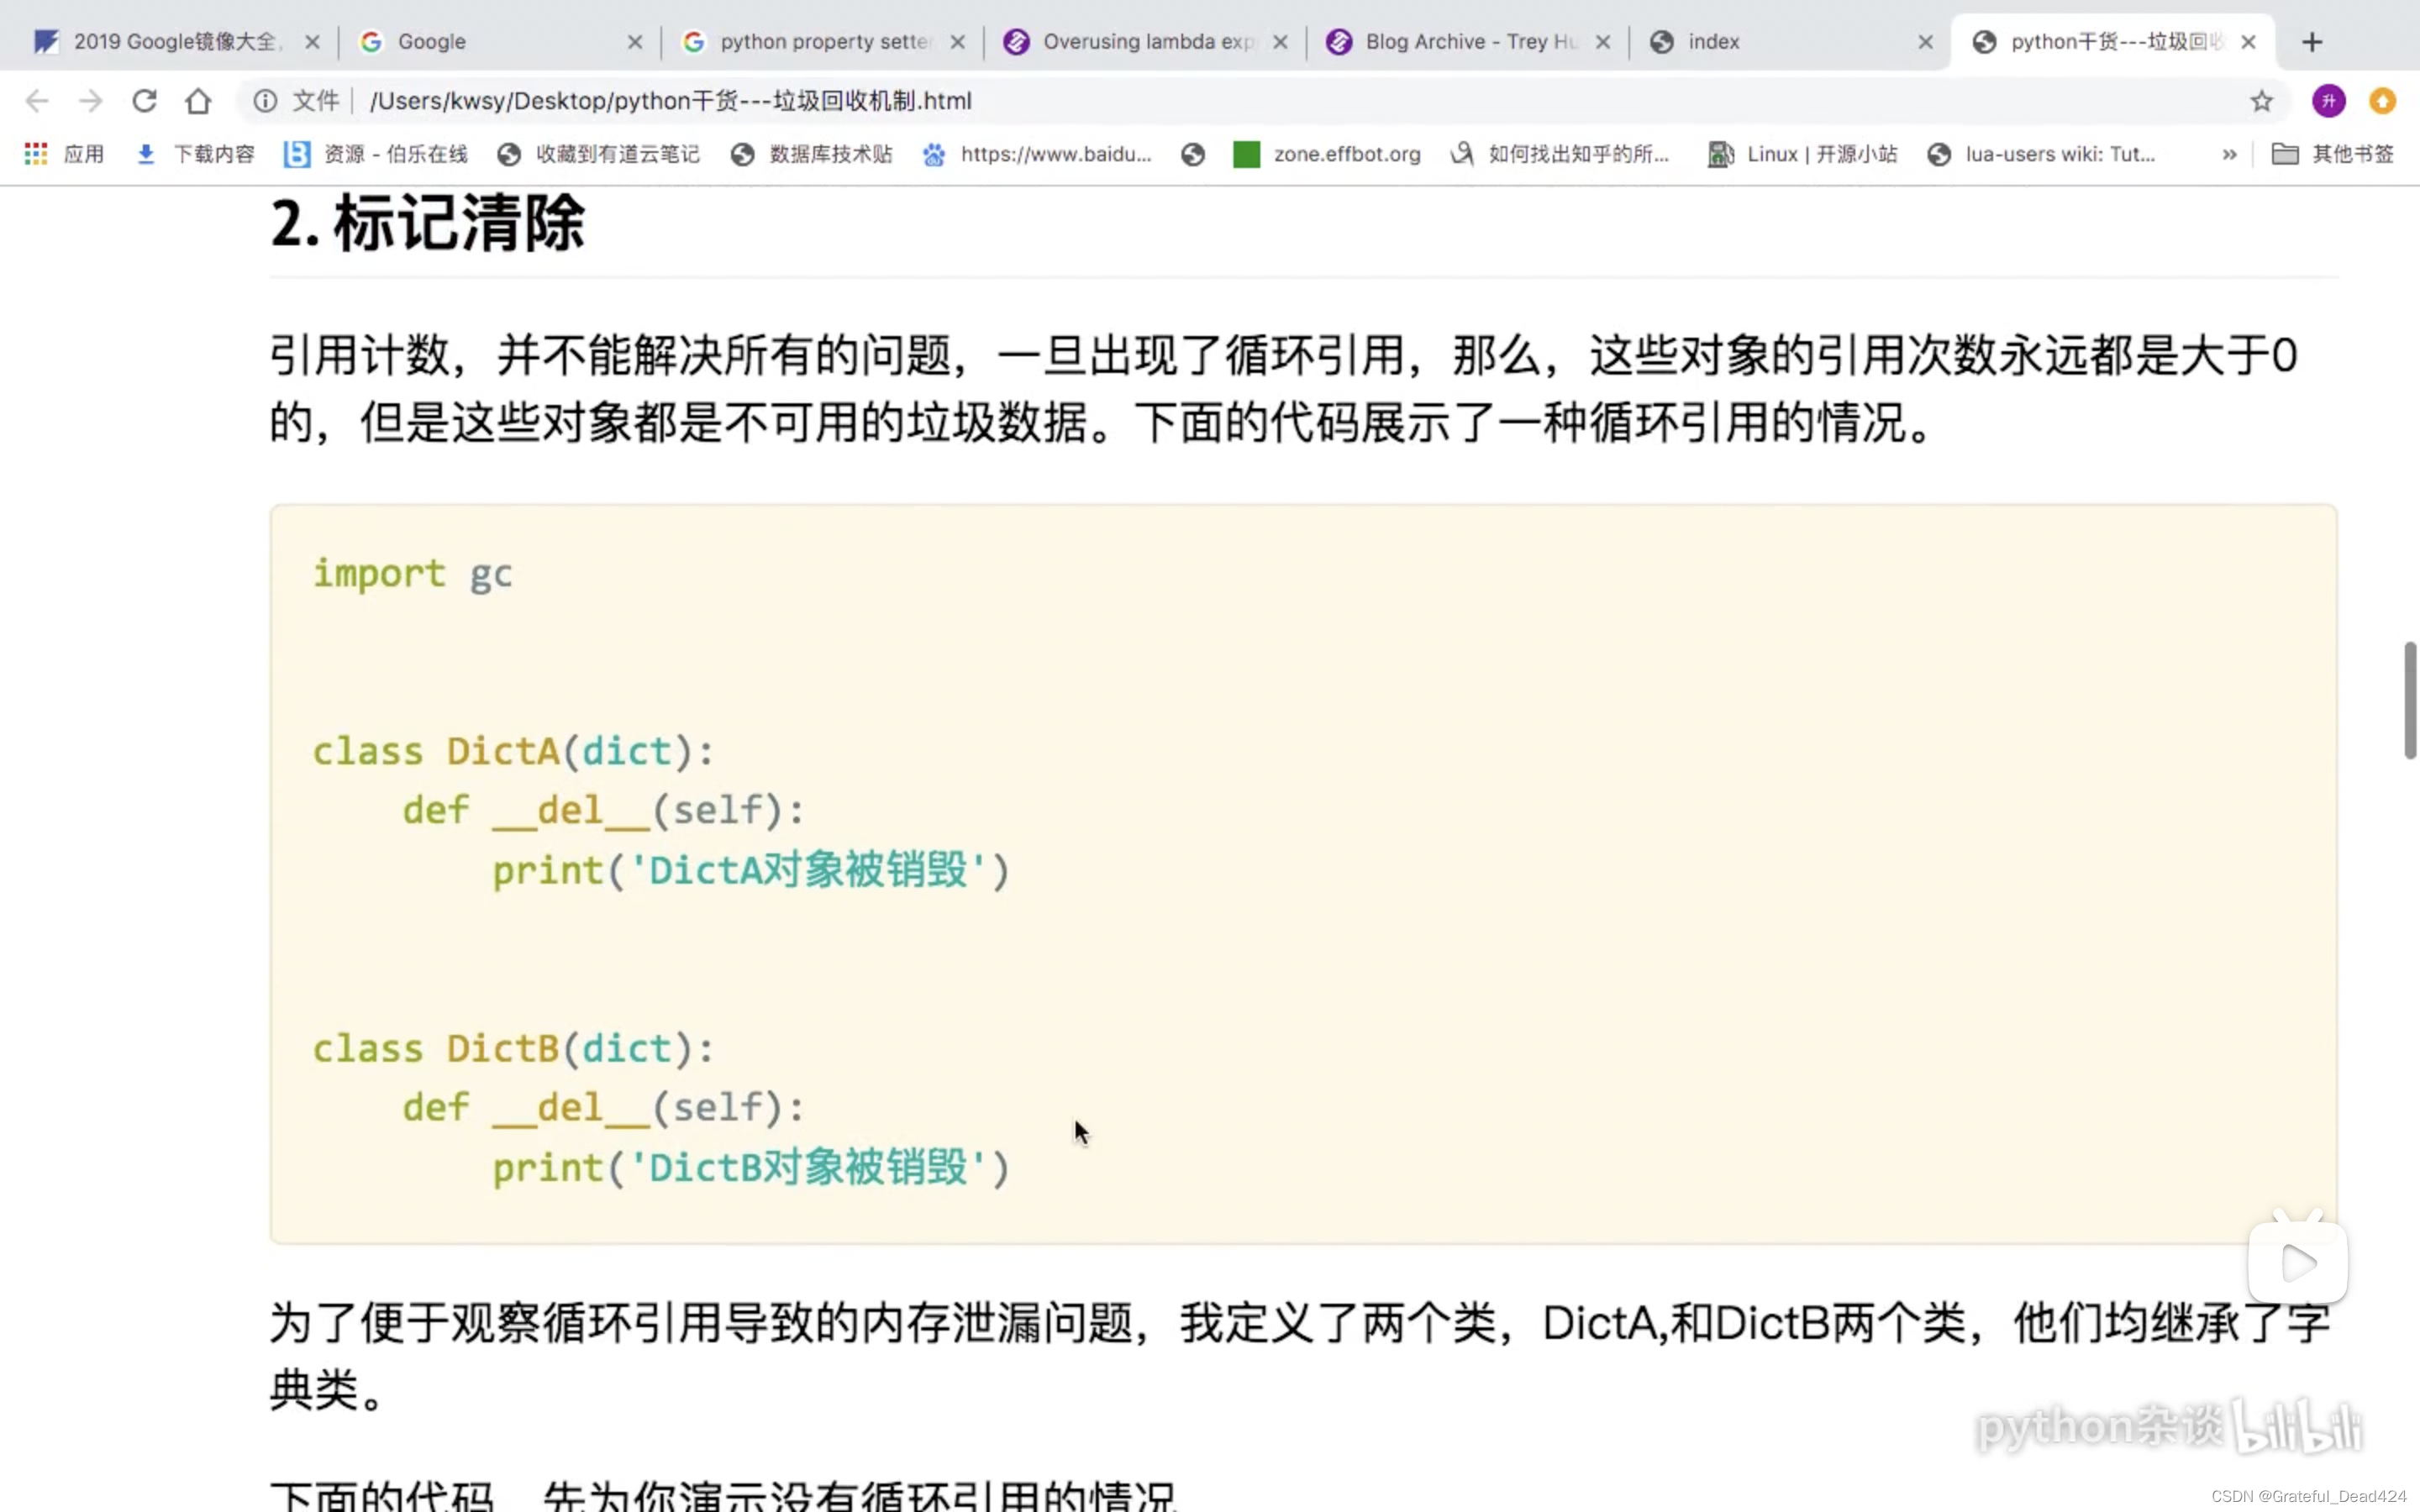The width and height of the screenshot is (2420, 1512).
Task: Close the 2019 Google镜像大全 tab
Action: (x=312, y=42)
